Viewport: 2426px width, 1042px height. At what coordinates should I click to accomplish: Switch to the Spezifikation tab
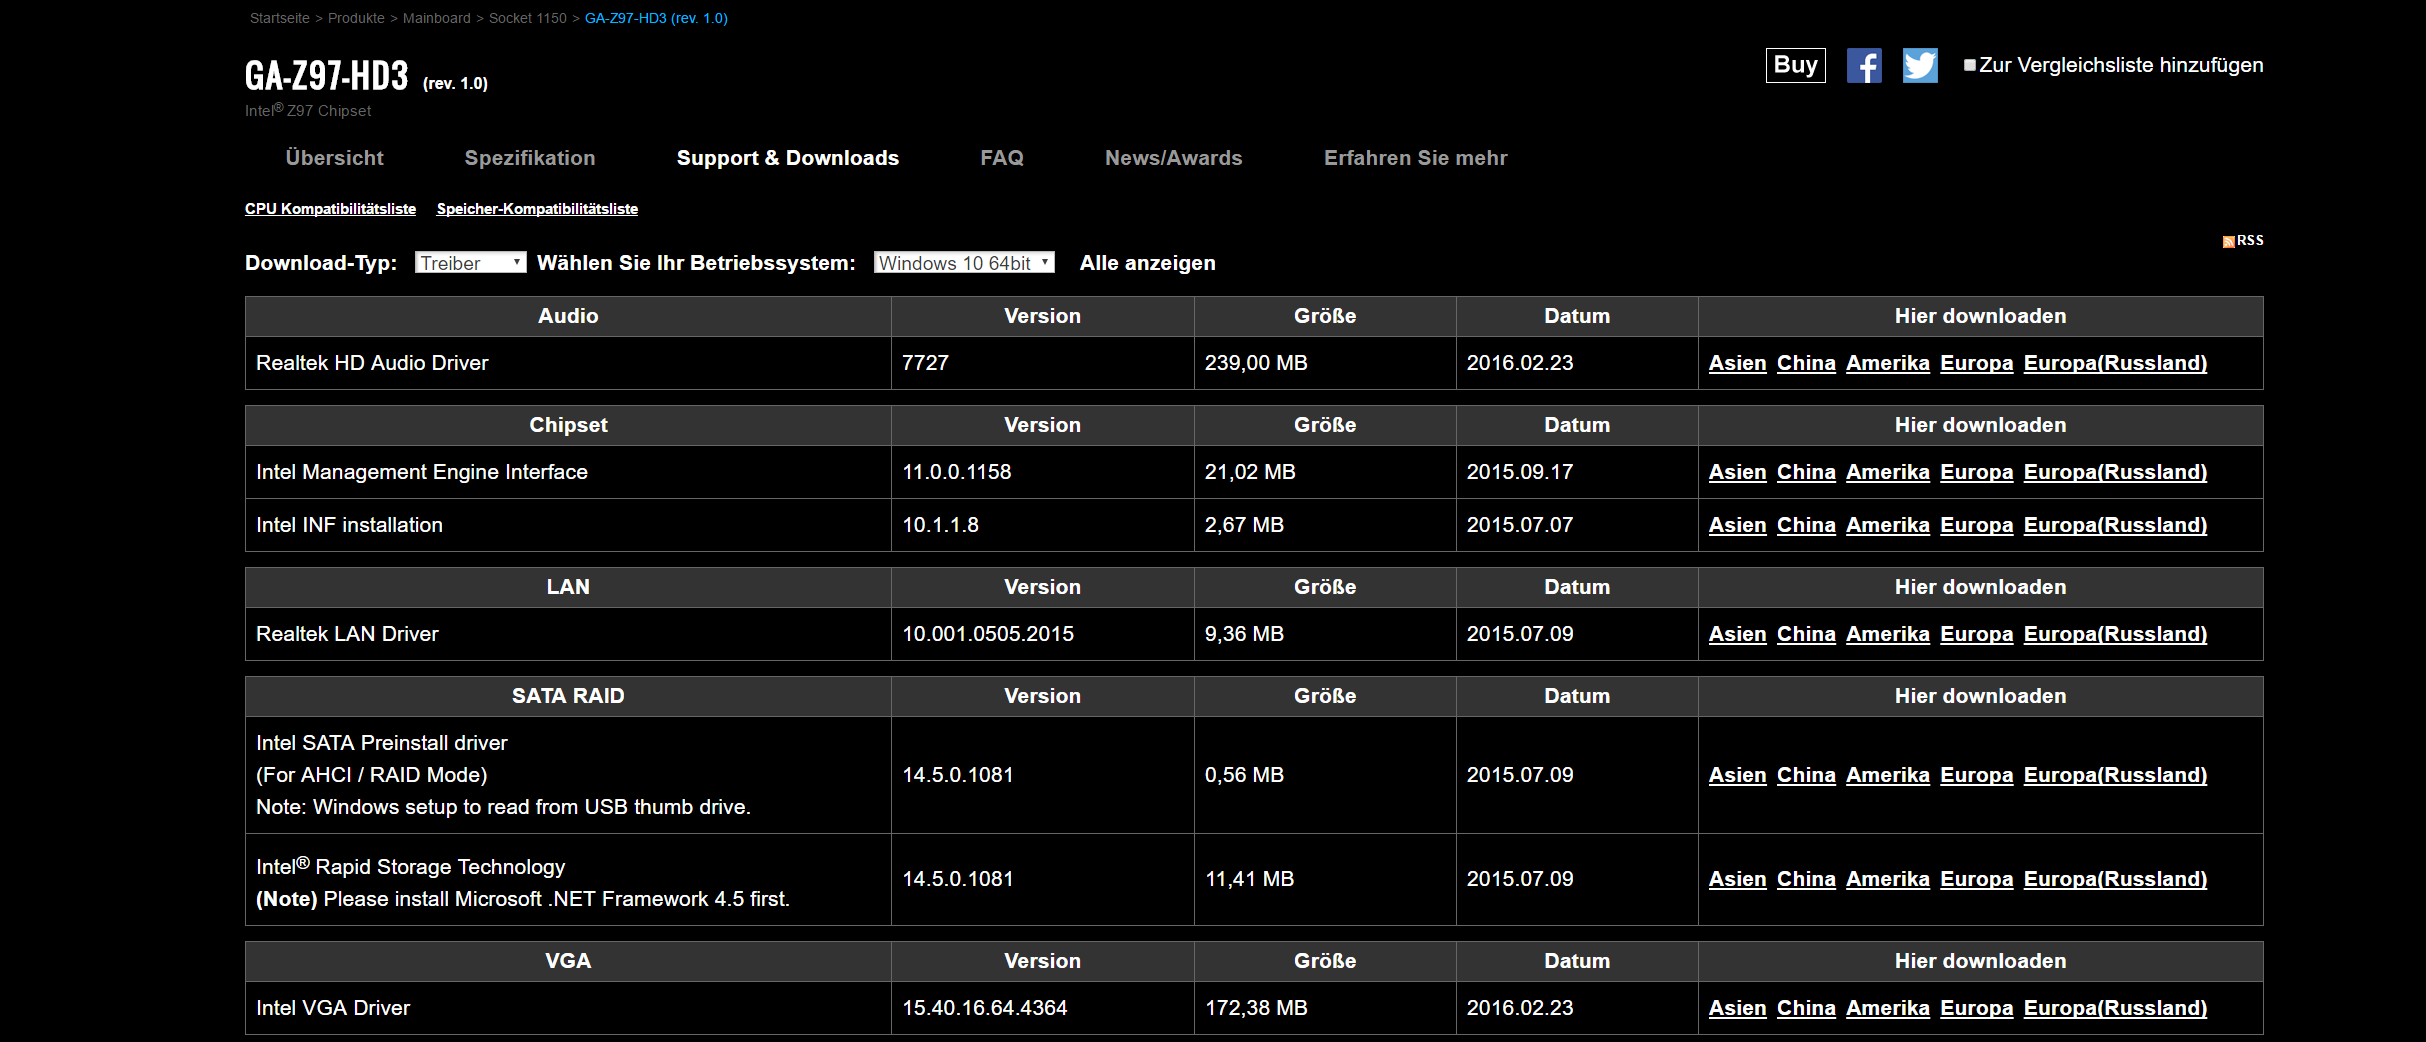530,158
